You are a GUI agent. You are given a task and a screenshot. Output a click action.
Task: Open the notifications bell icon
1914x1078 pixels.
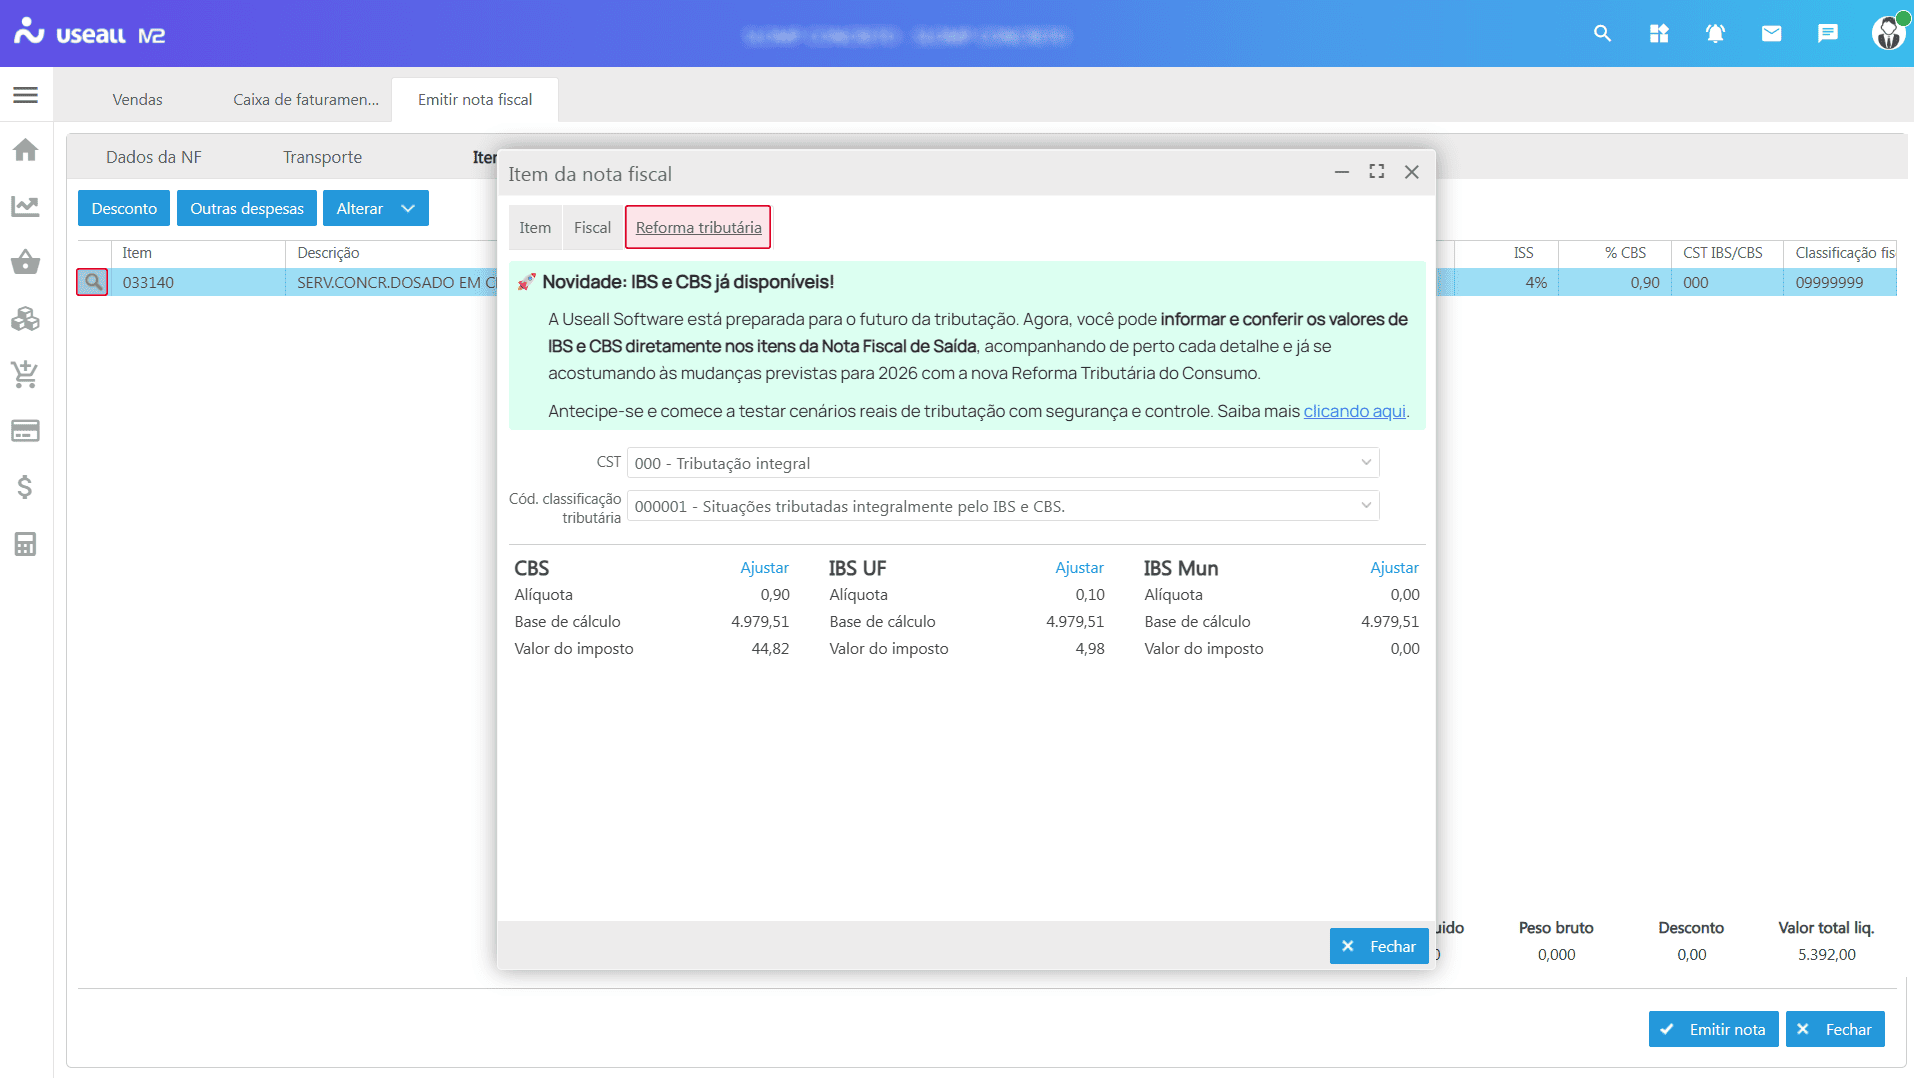pyautogui.click(x=1715, y=34)
